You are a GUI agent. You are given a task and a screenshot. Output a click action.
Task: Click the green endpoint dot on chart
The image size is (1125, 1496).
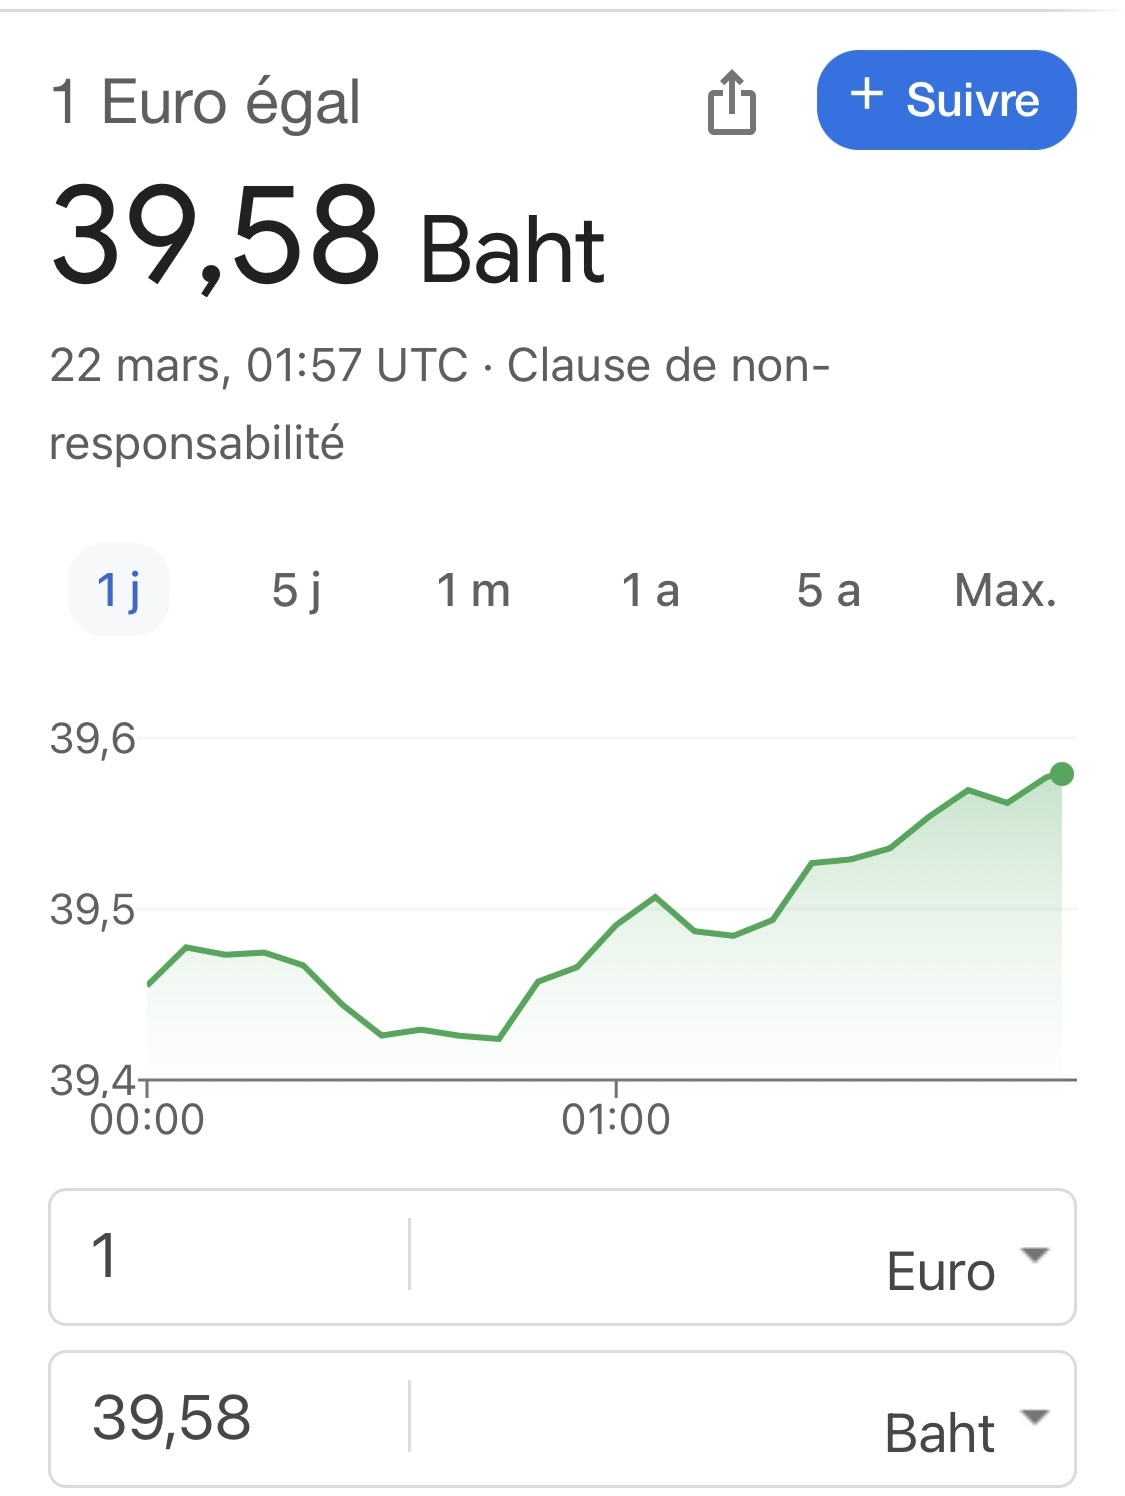1062,774
